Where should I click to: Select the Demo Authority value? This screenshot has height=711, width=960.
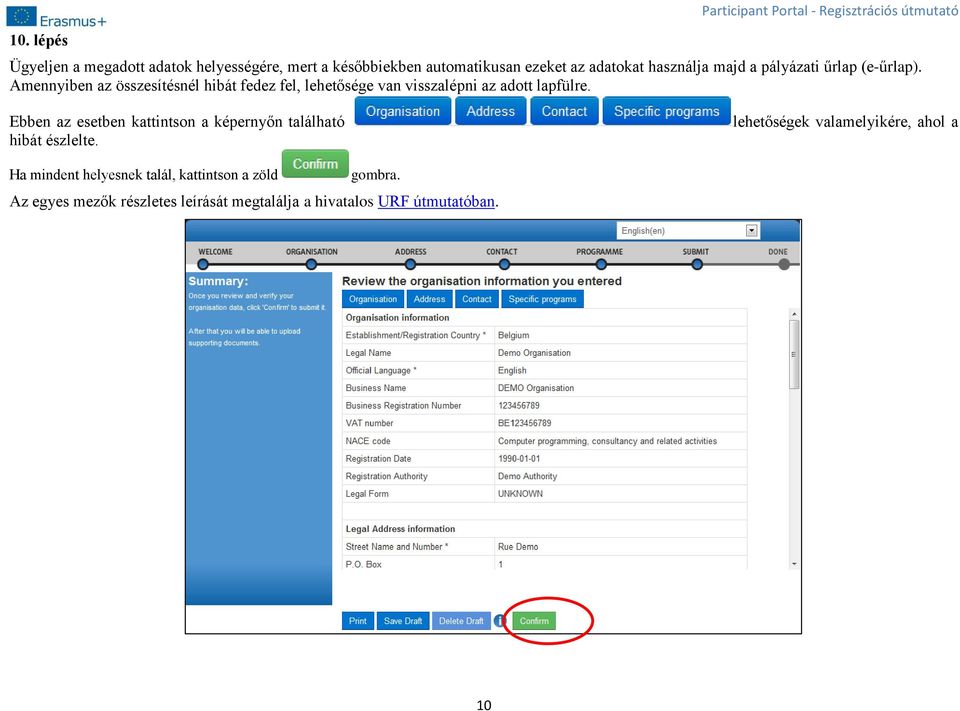(x=527, y=476)
